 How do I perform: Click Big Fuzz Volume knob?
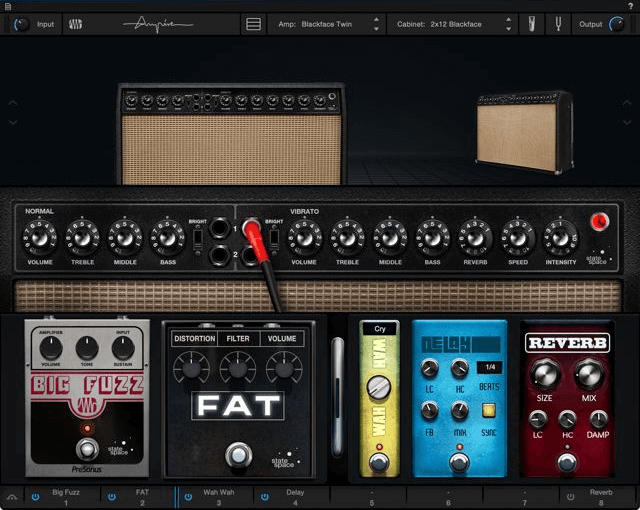click(51, 348)
